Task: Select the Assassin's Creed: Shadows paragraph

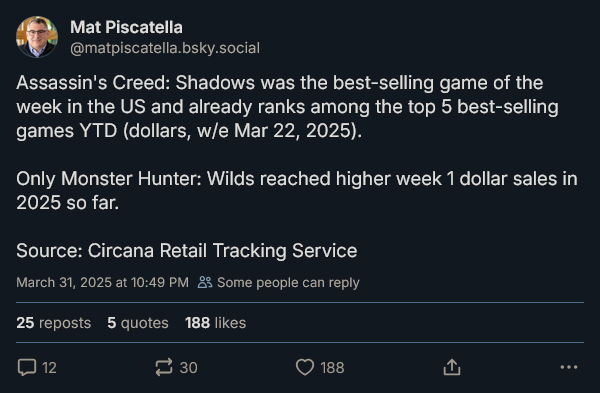Action: pos(287,107)
